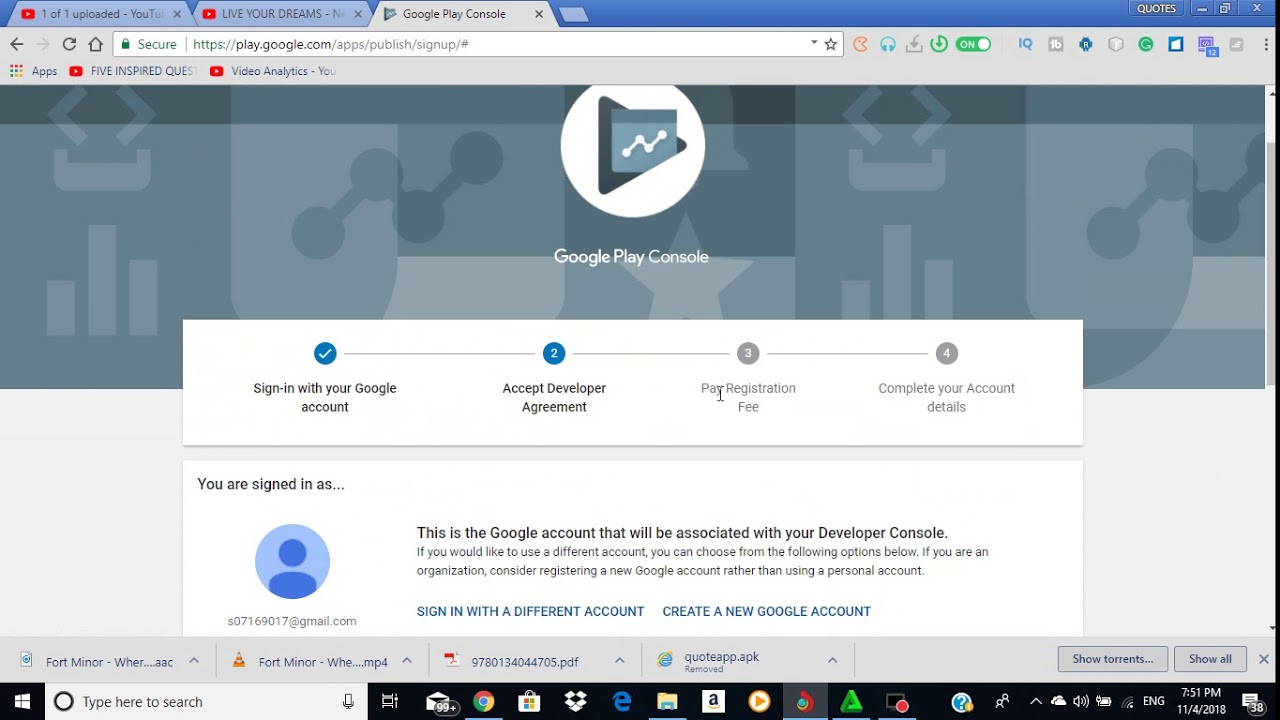Open the purple extension with 12 badge
The width and height of the screenshot is (1280, 720).
pos(1207,46)
